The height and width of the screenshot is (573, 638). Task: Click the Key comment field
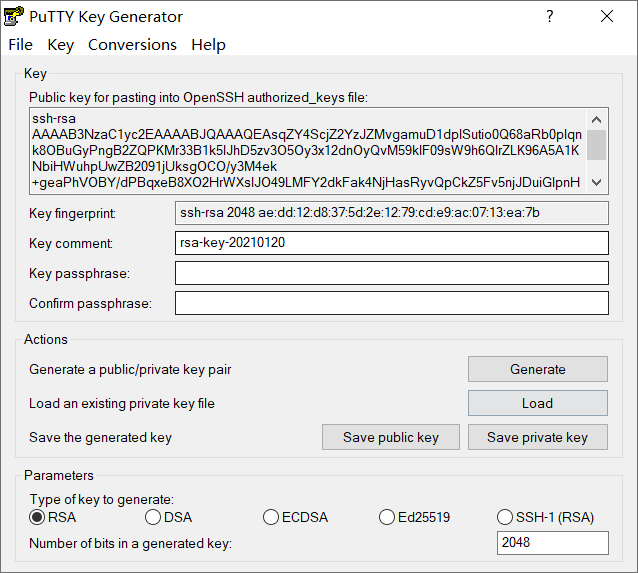click(x=392, y=243)
